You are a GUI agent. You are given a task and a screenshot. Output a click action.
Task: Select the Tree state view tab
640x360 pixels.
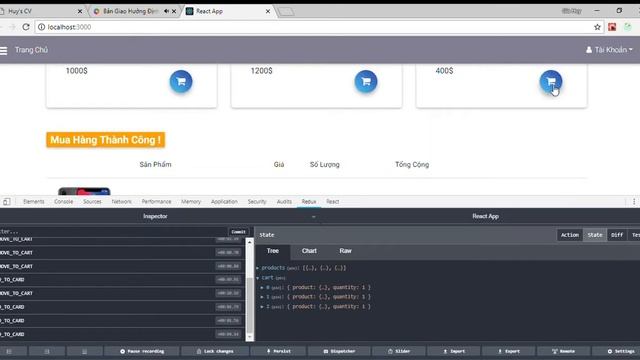[273, 251]
